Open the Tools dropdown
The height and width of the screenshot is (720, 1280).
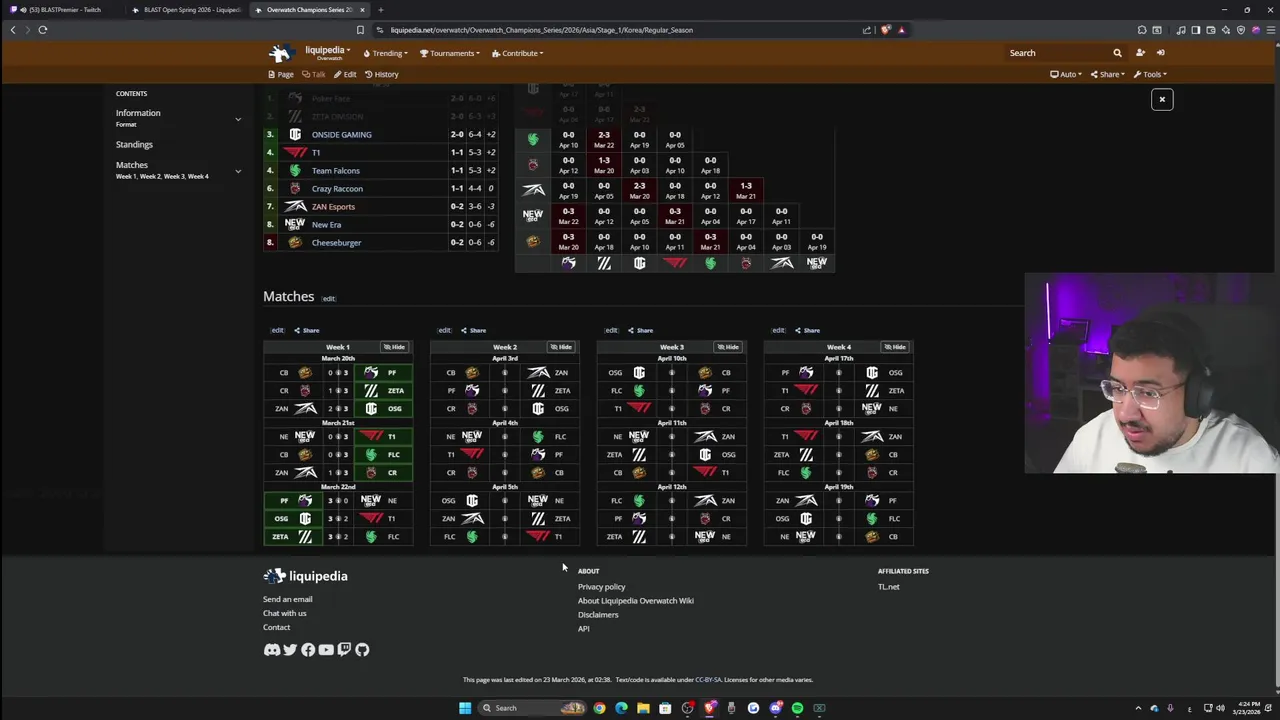tap(1150, 74)
